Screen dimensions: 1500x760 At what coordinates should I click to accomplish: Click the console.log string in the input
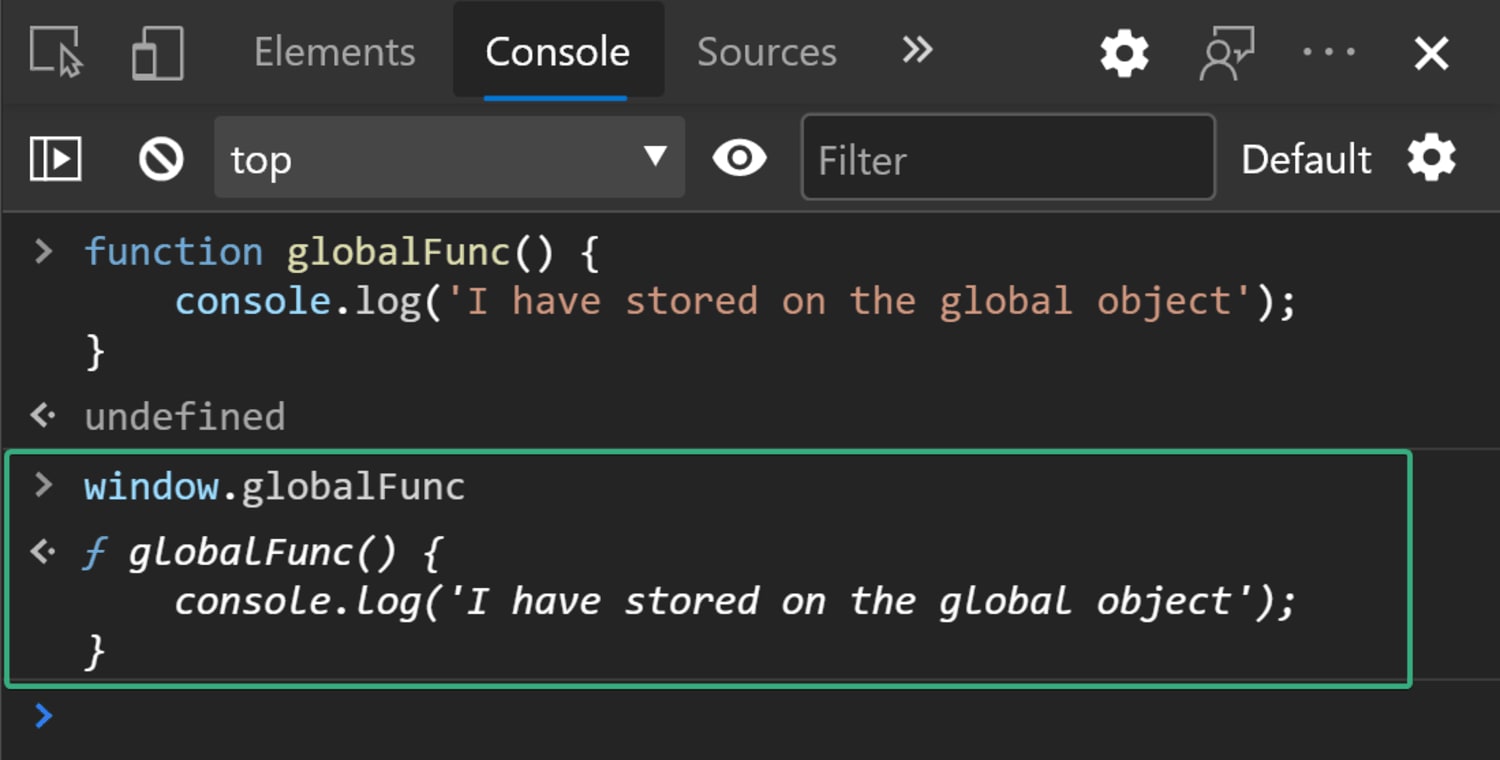[848, 301]
